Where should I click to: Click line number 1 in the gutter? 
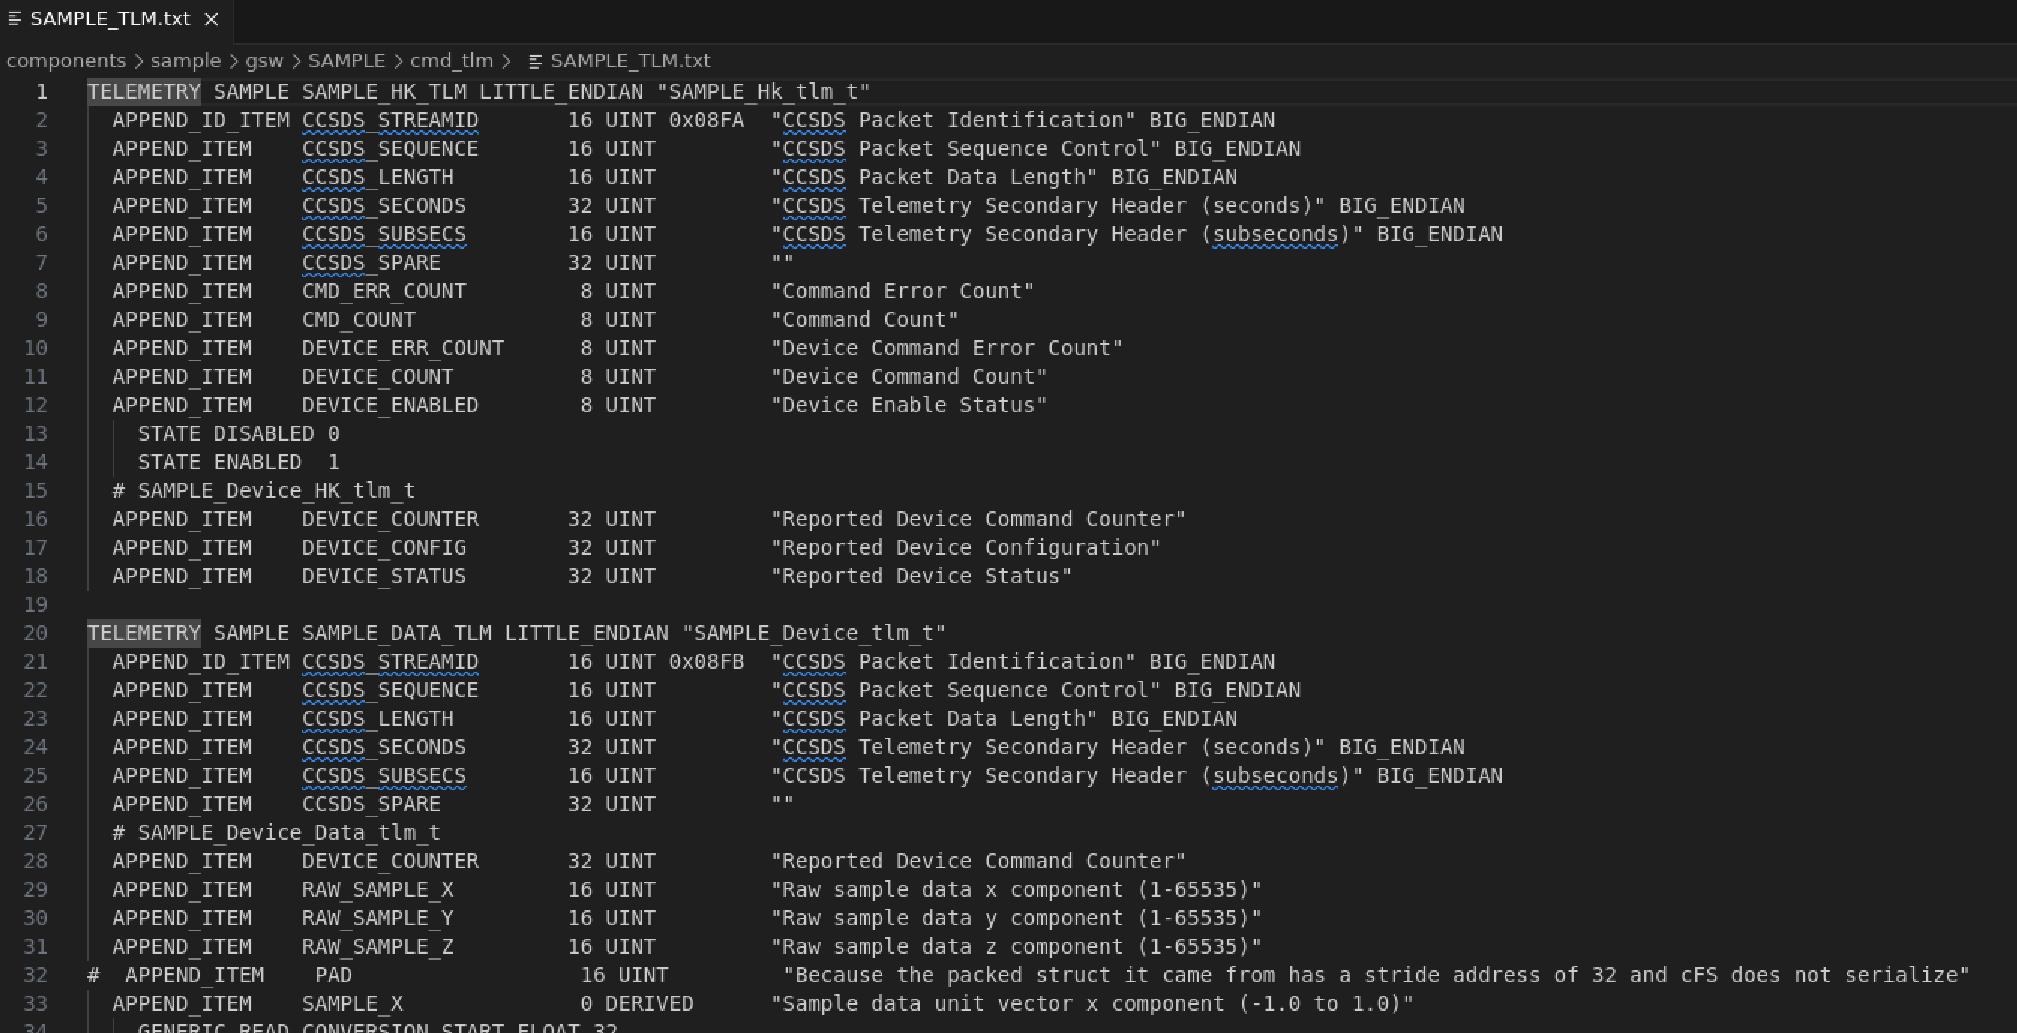[42, 92]
